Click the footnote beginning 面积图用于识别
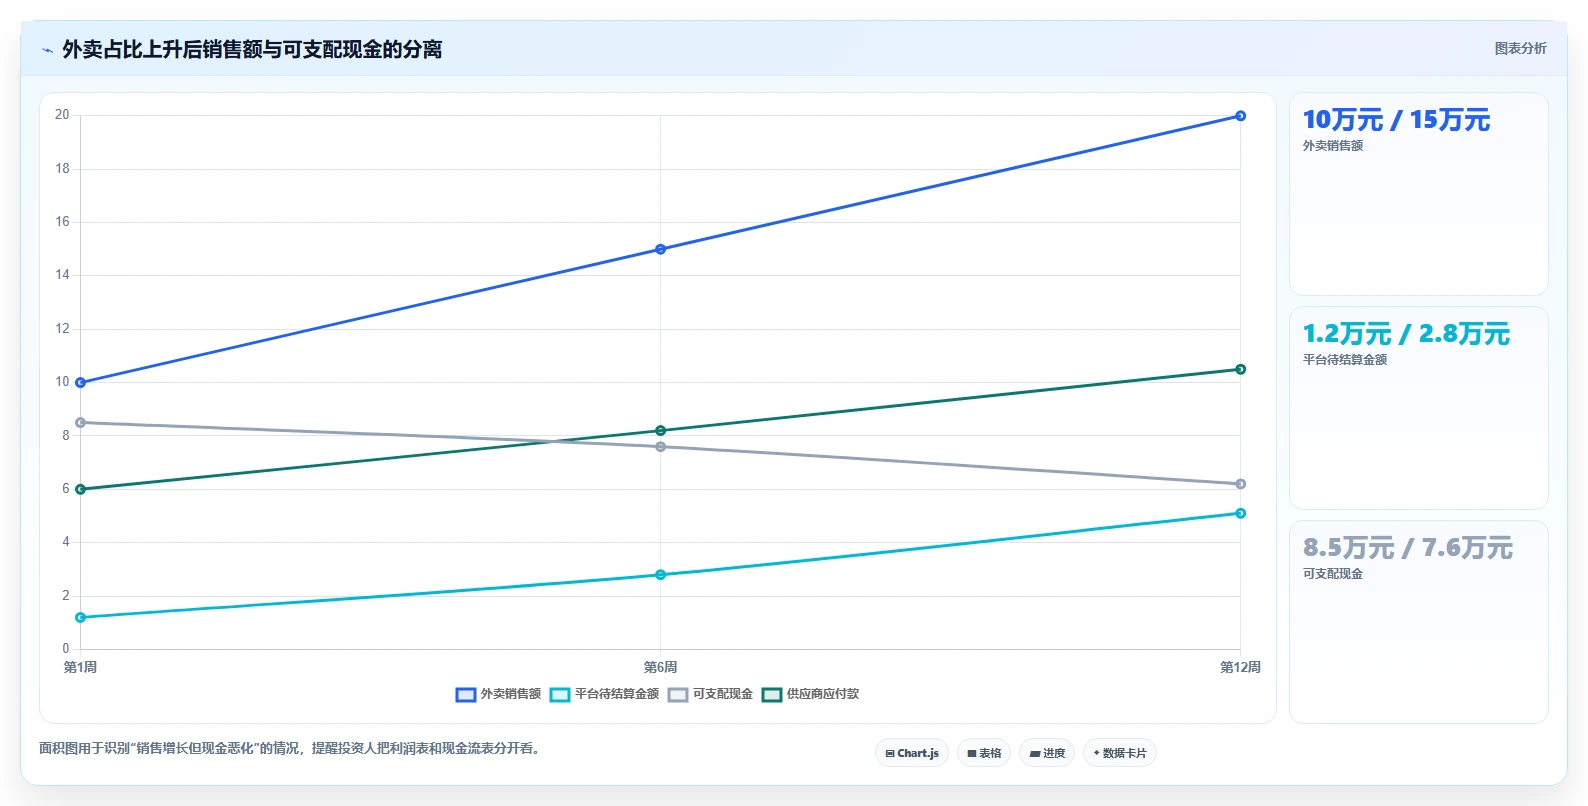1588x806 pixels. [292, 748]
